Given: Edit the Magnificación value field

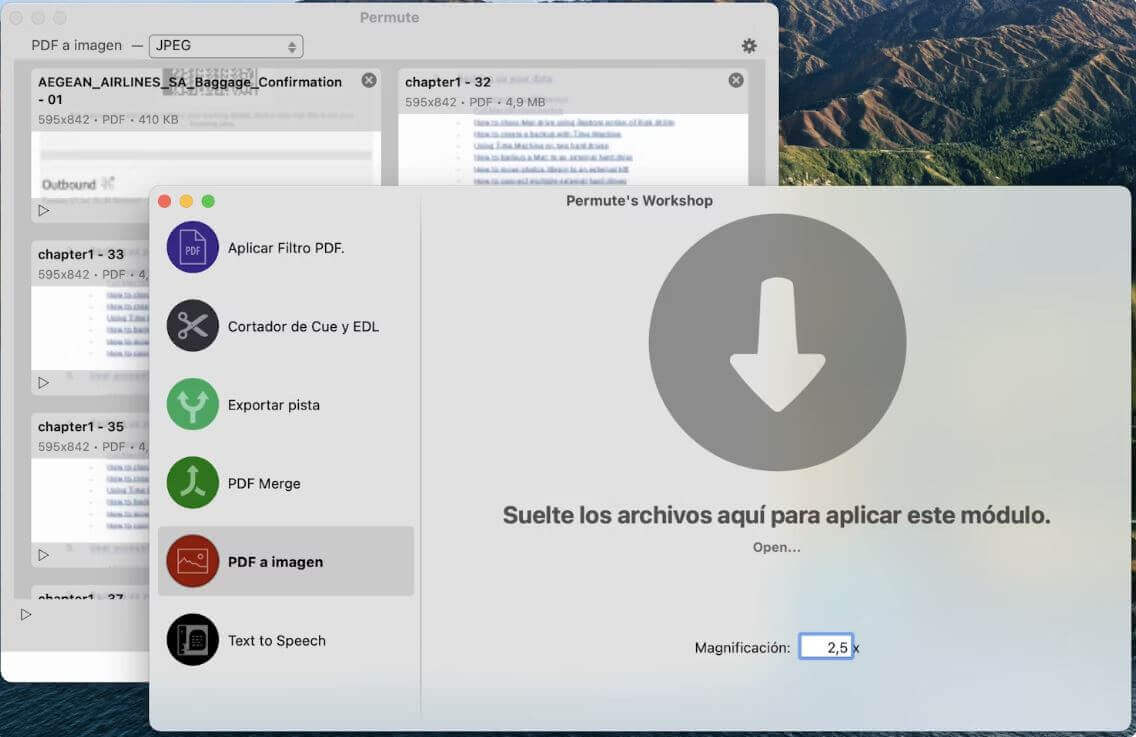Looking at the screenshot, I should tap(826, 646).
